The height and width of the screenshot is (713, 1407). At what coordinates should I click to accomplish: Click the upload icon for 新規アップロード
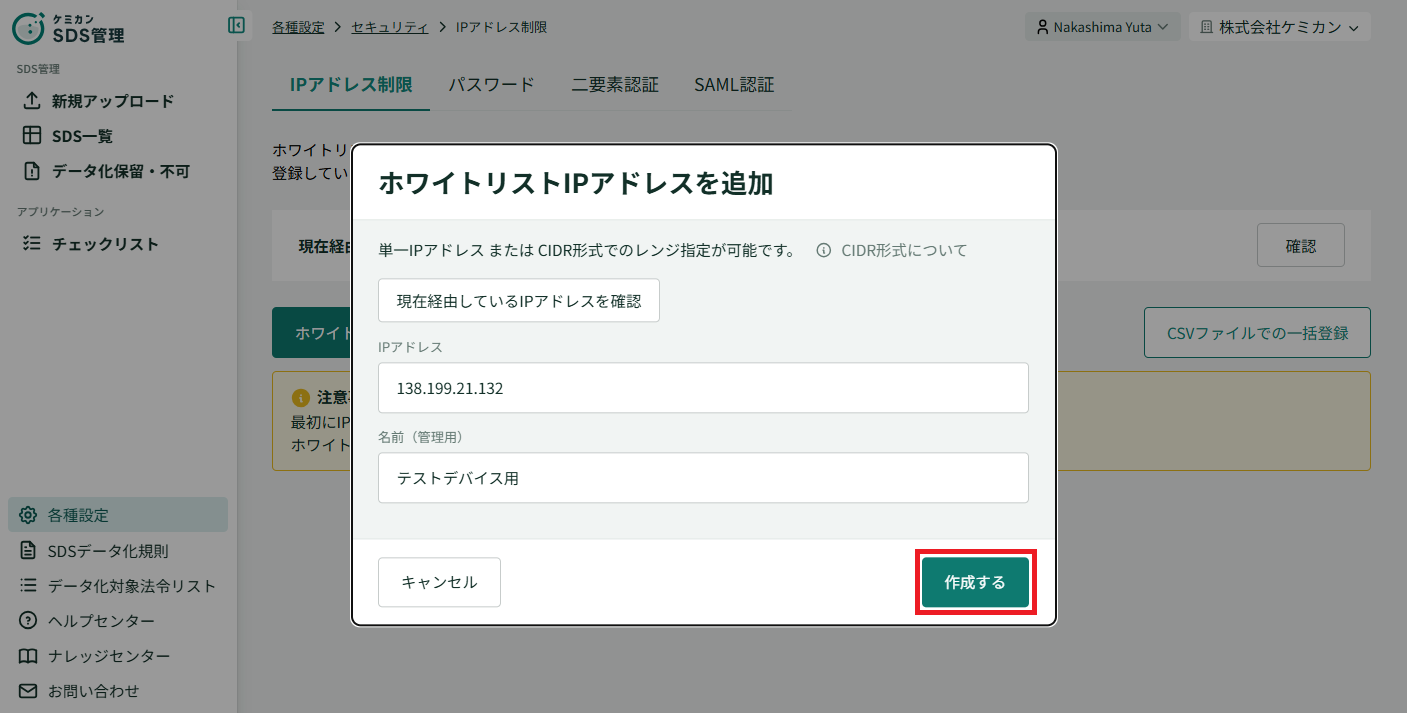tap(32, 101)
